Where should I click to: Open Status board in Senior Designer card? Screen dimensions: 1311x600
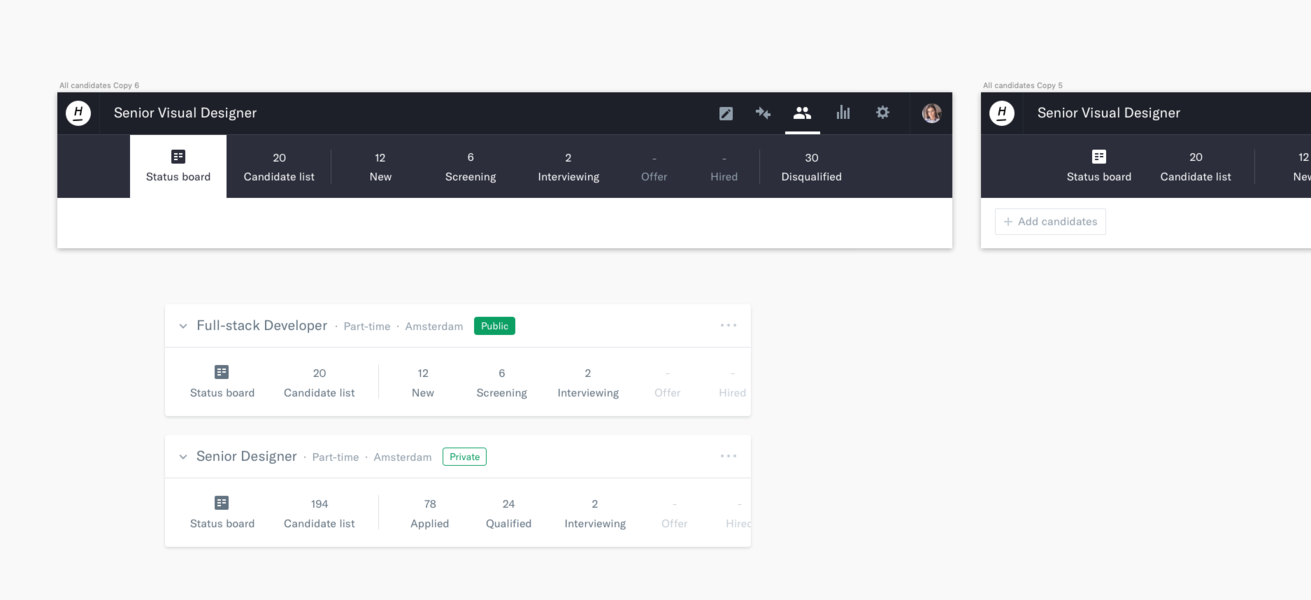tap(222, 513)
